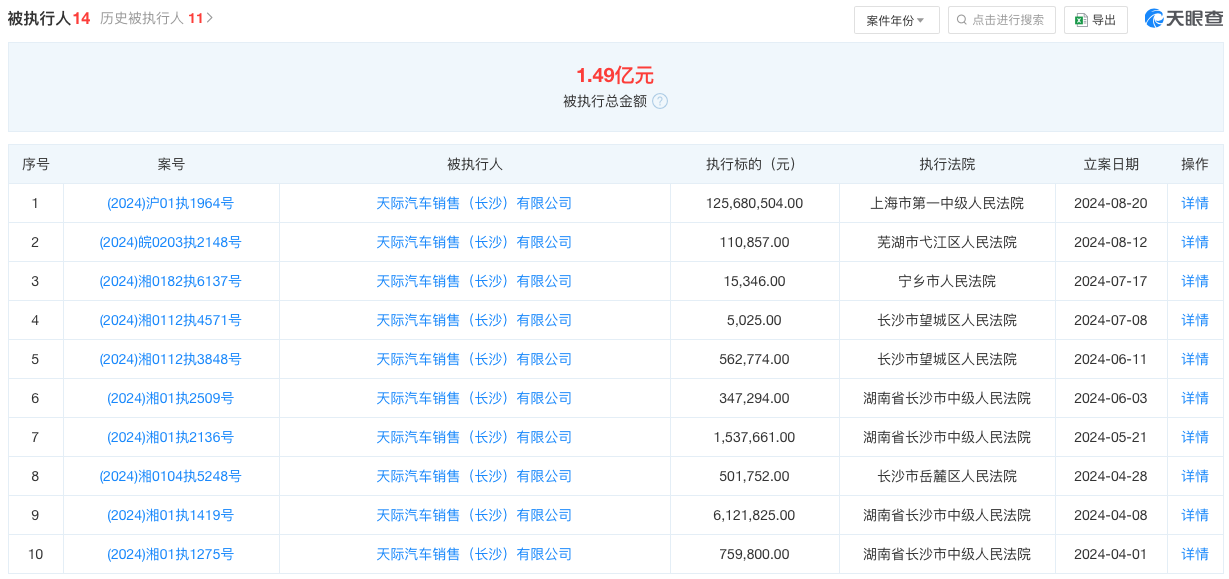1229x579 pixels.
Task: Open the 案件年份 dropdown
Action: coord(896,20)
